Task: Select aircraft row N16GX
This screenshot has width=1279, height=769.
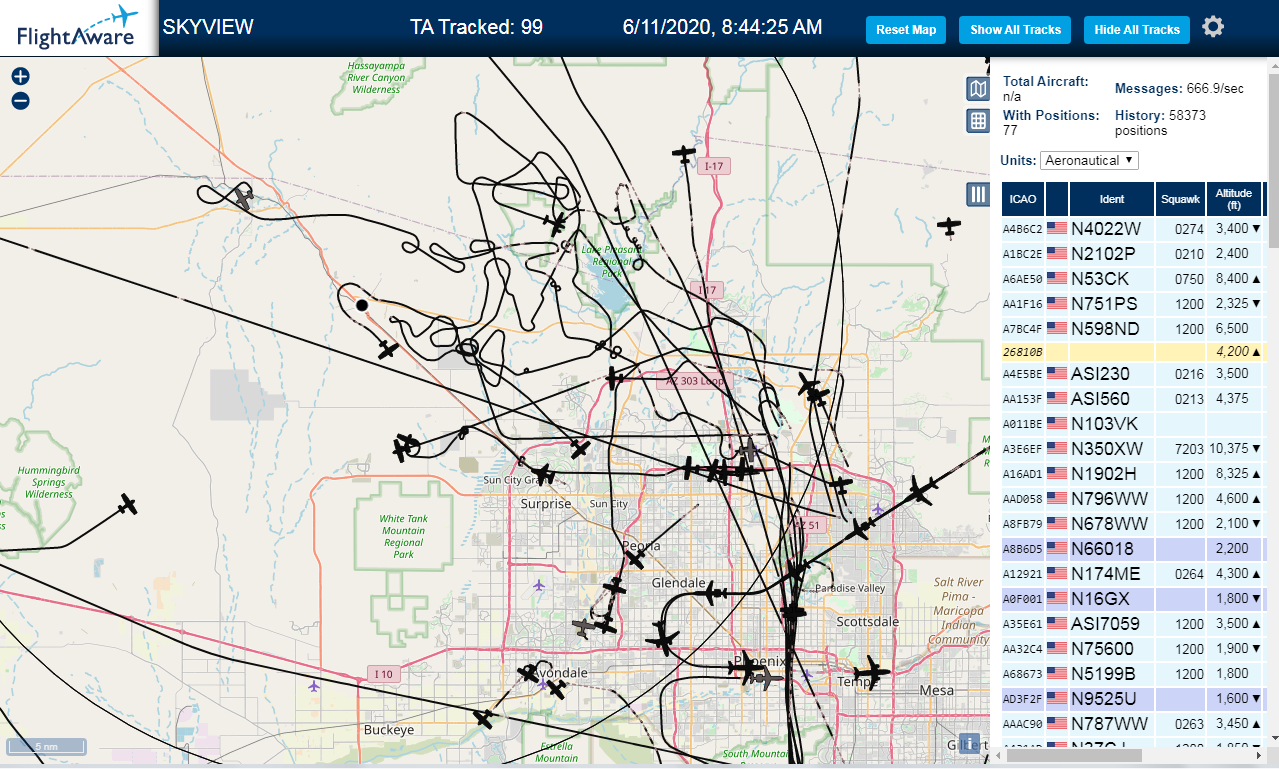Action: tap(1135, 599)
